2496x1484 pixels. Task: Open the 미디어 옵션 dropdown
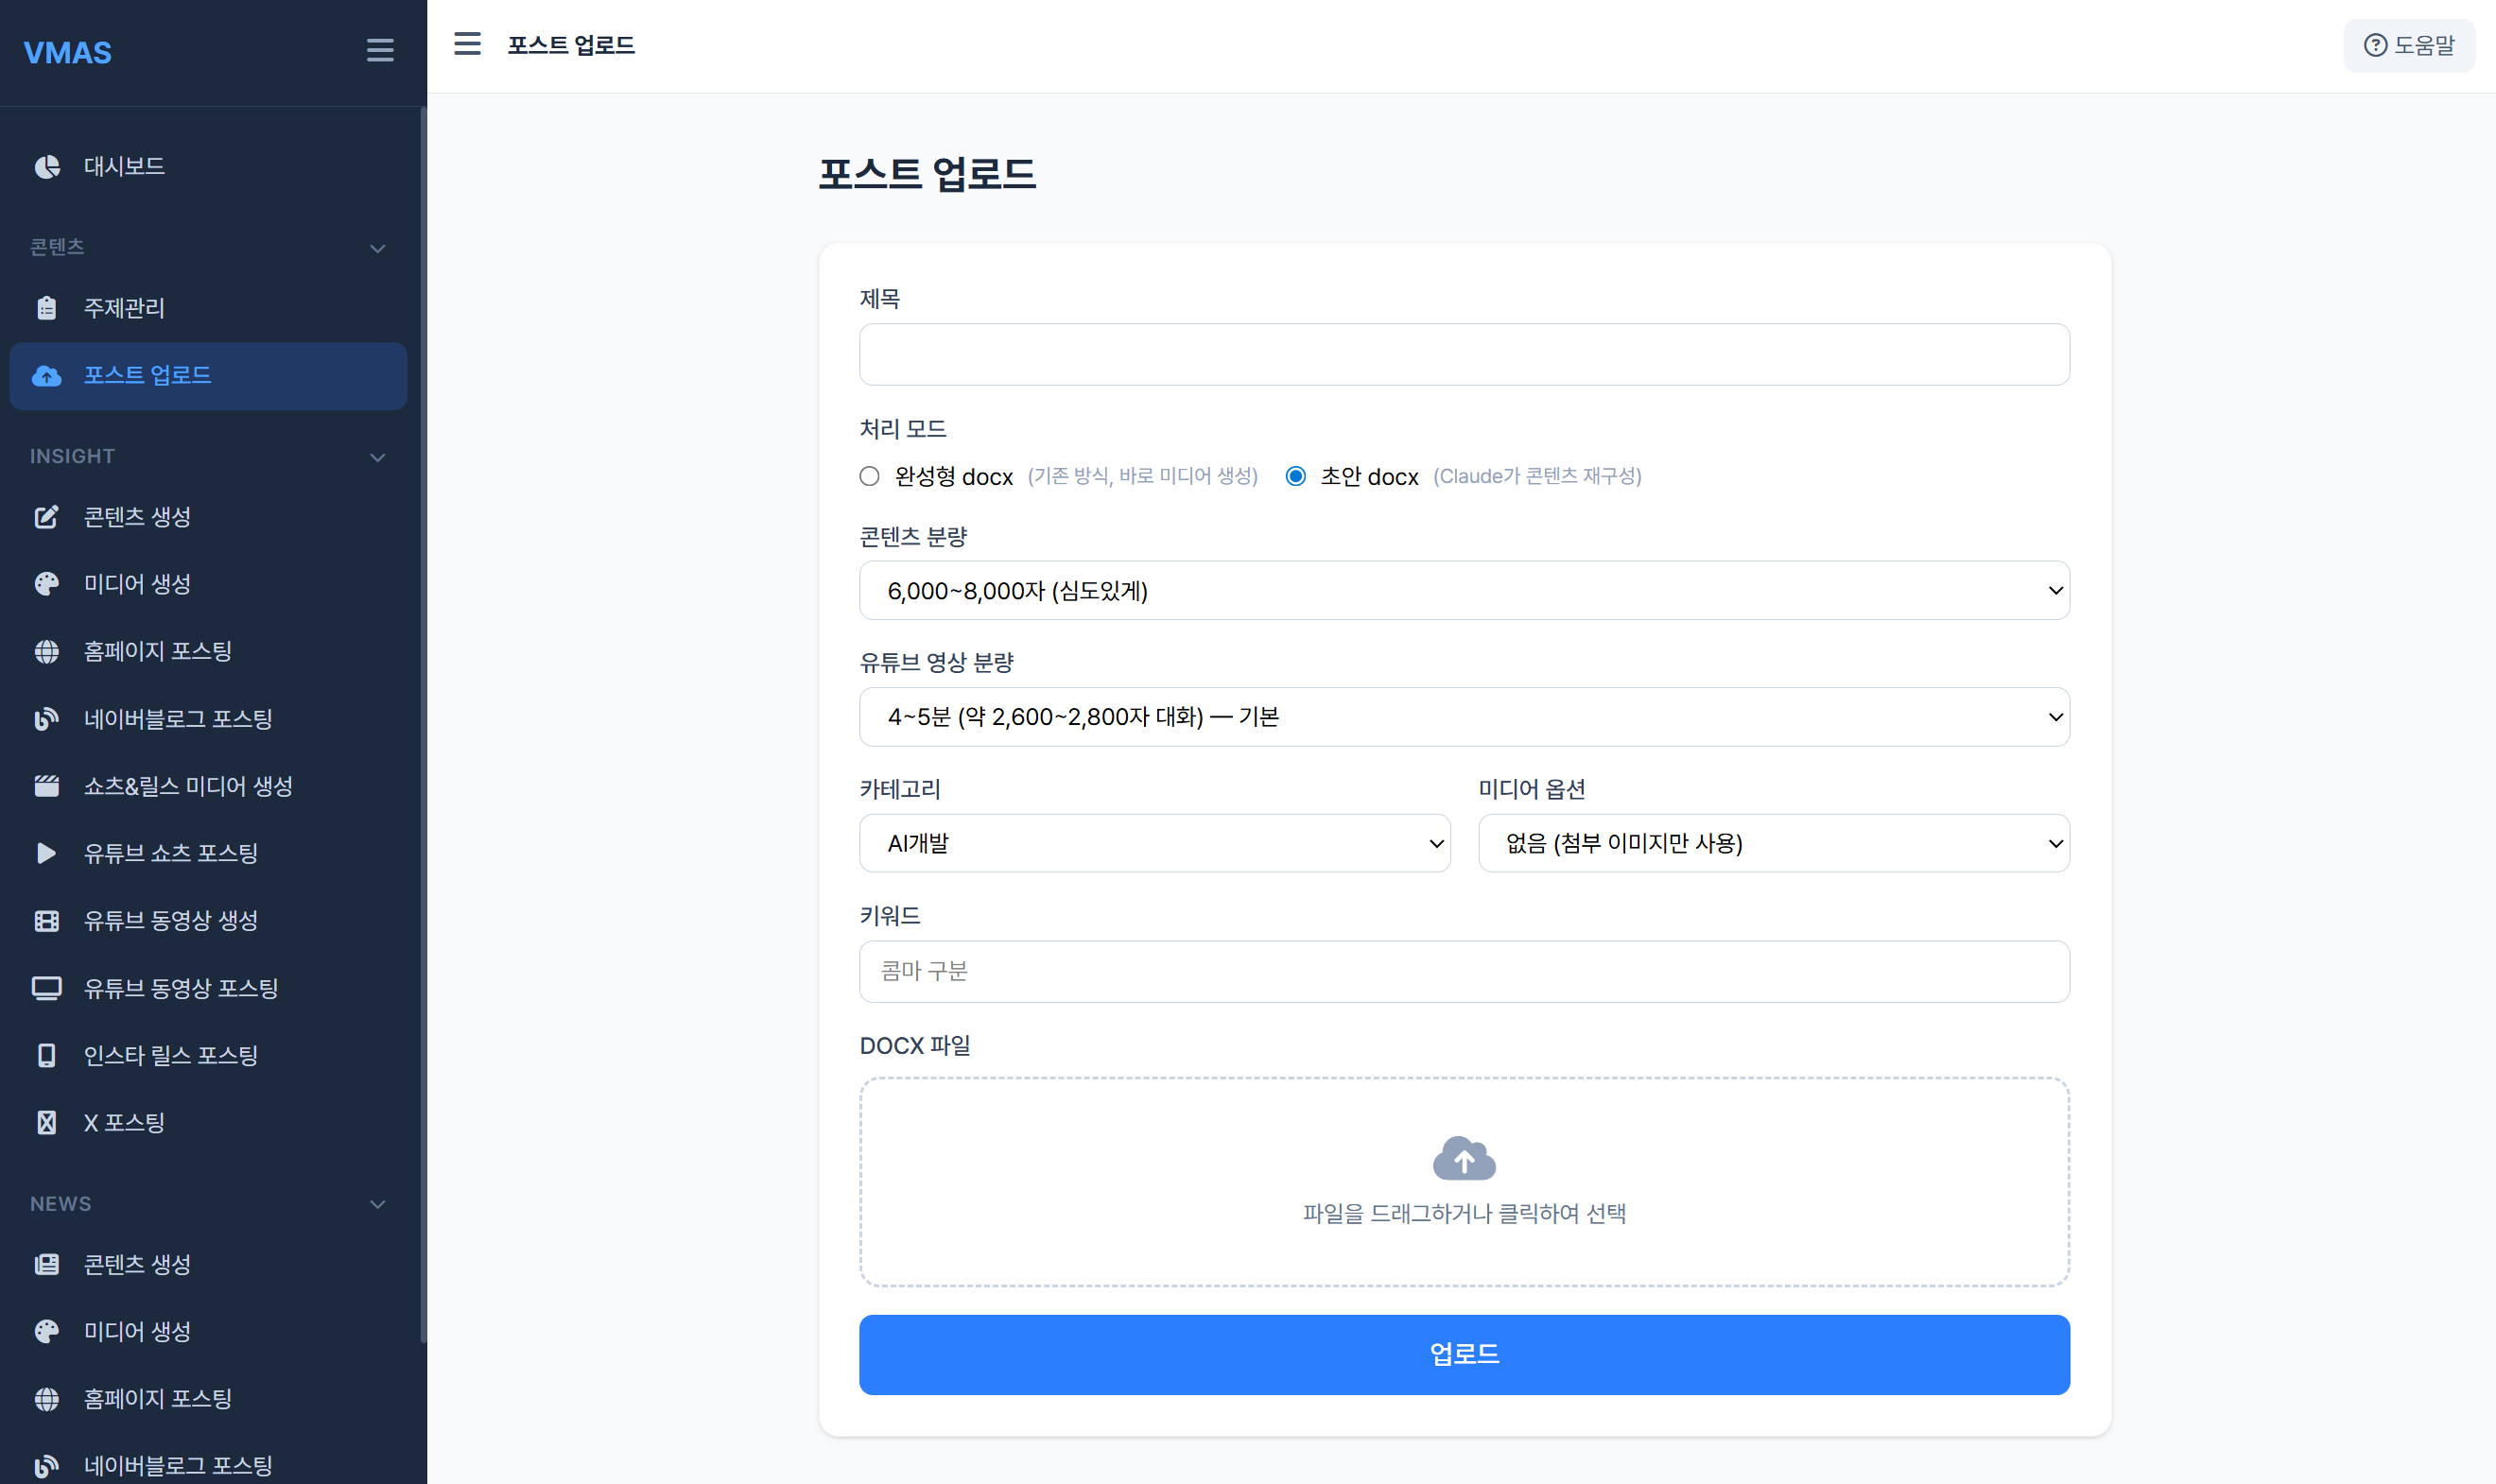[1773, 843]
